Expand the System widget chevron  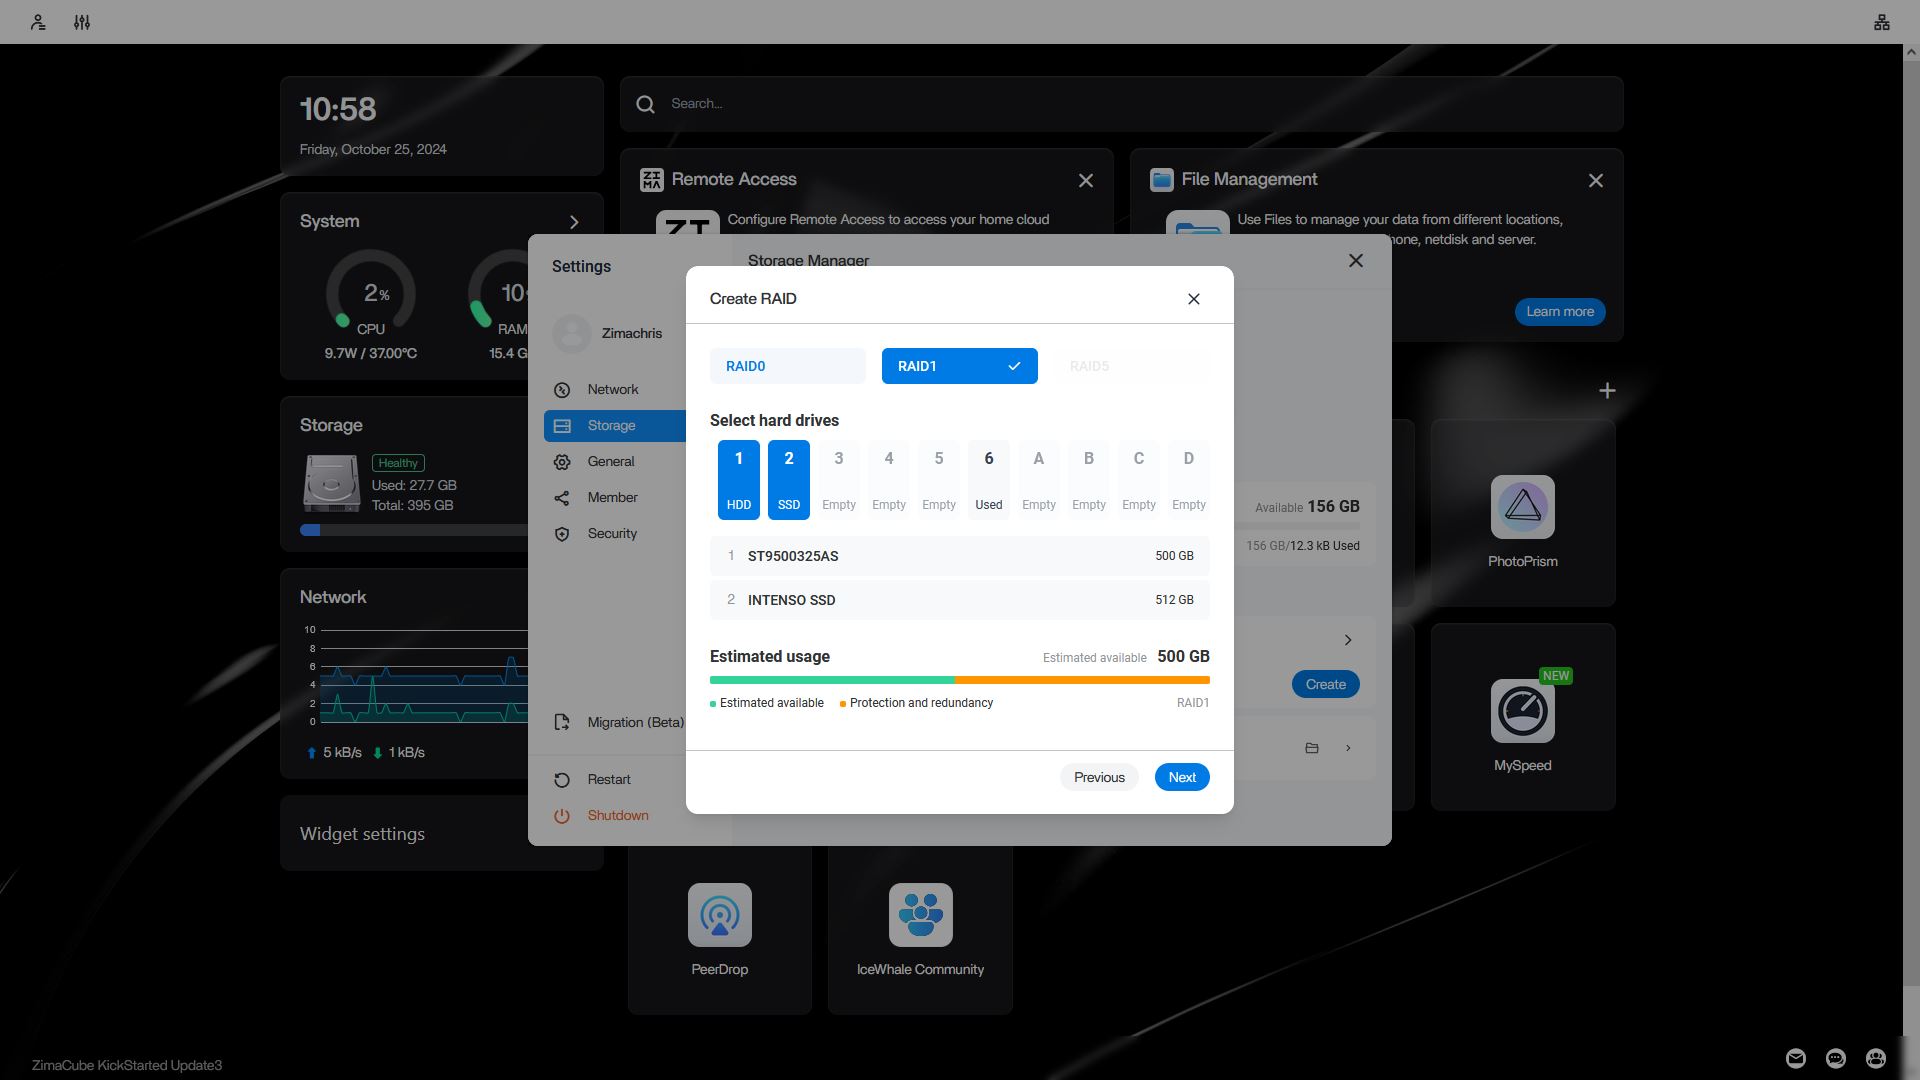pos(574,222)
